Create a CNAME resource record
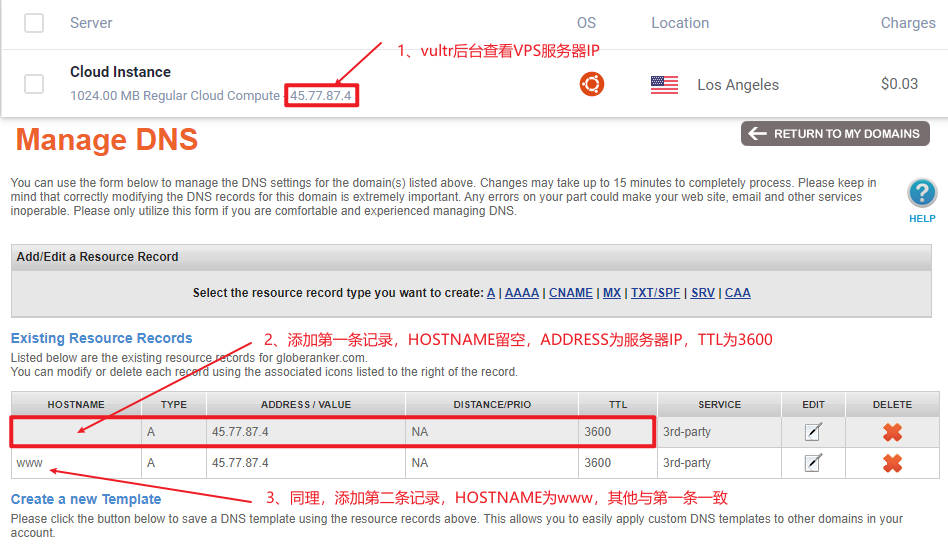Screen dimensions: 948x546 [571, 293]
